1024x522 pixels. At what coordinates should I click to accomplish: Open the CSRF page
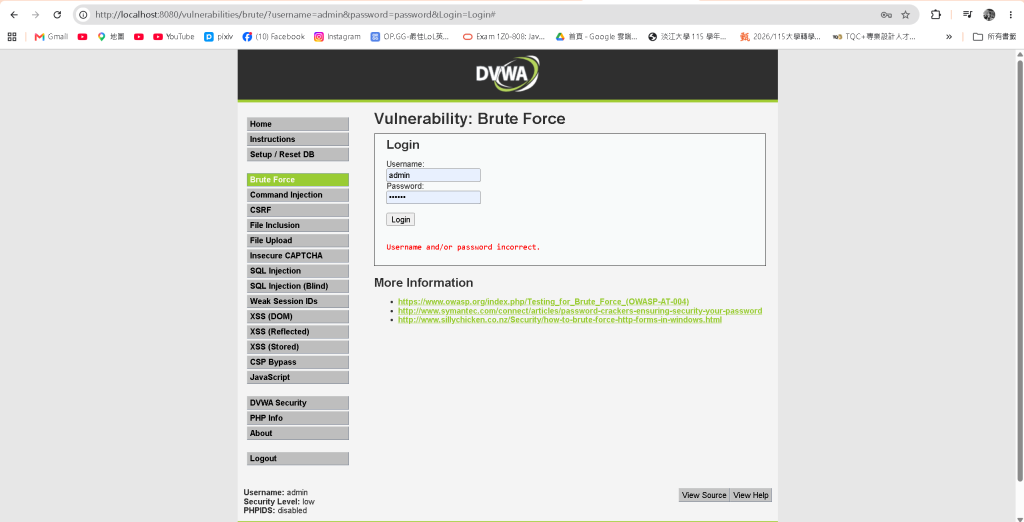[x=298, y=210]
